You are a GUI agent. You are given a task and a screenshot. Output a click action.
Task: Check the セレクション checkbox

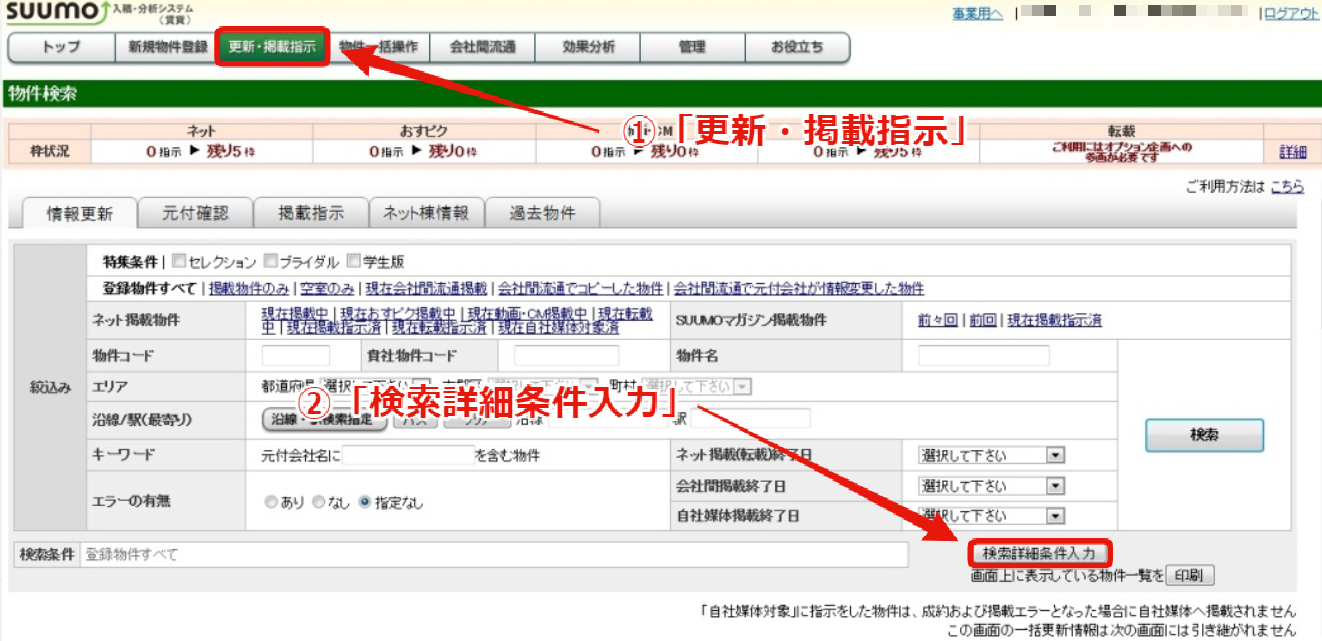pyautogui.click(x=179, y=262)
